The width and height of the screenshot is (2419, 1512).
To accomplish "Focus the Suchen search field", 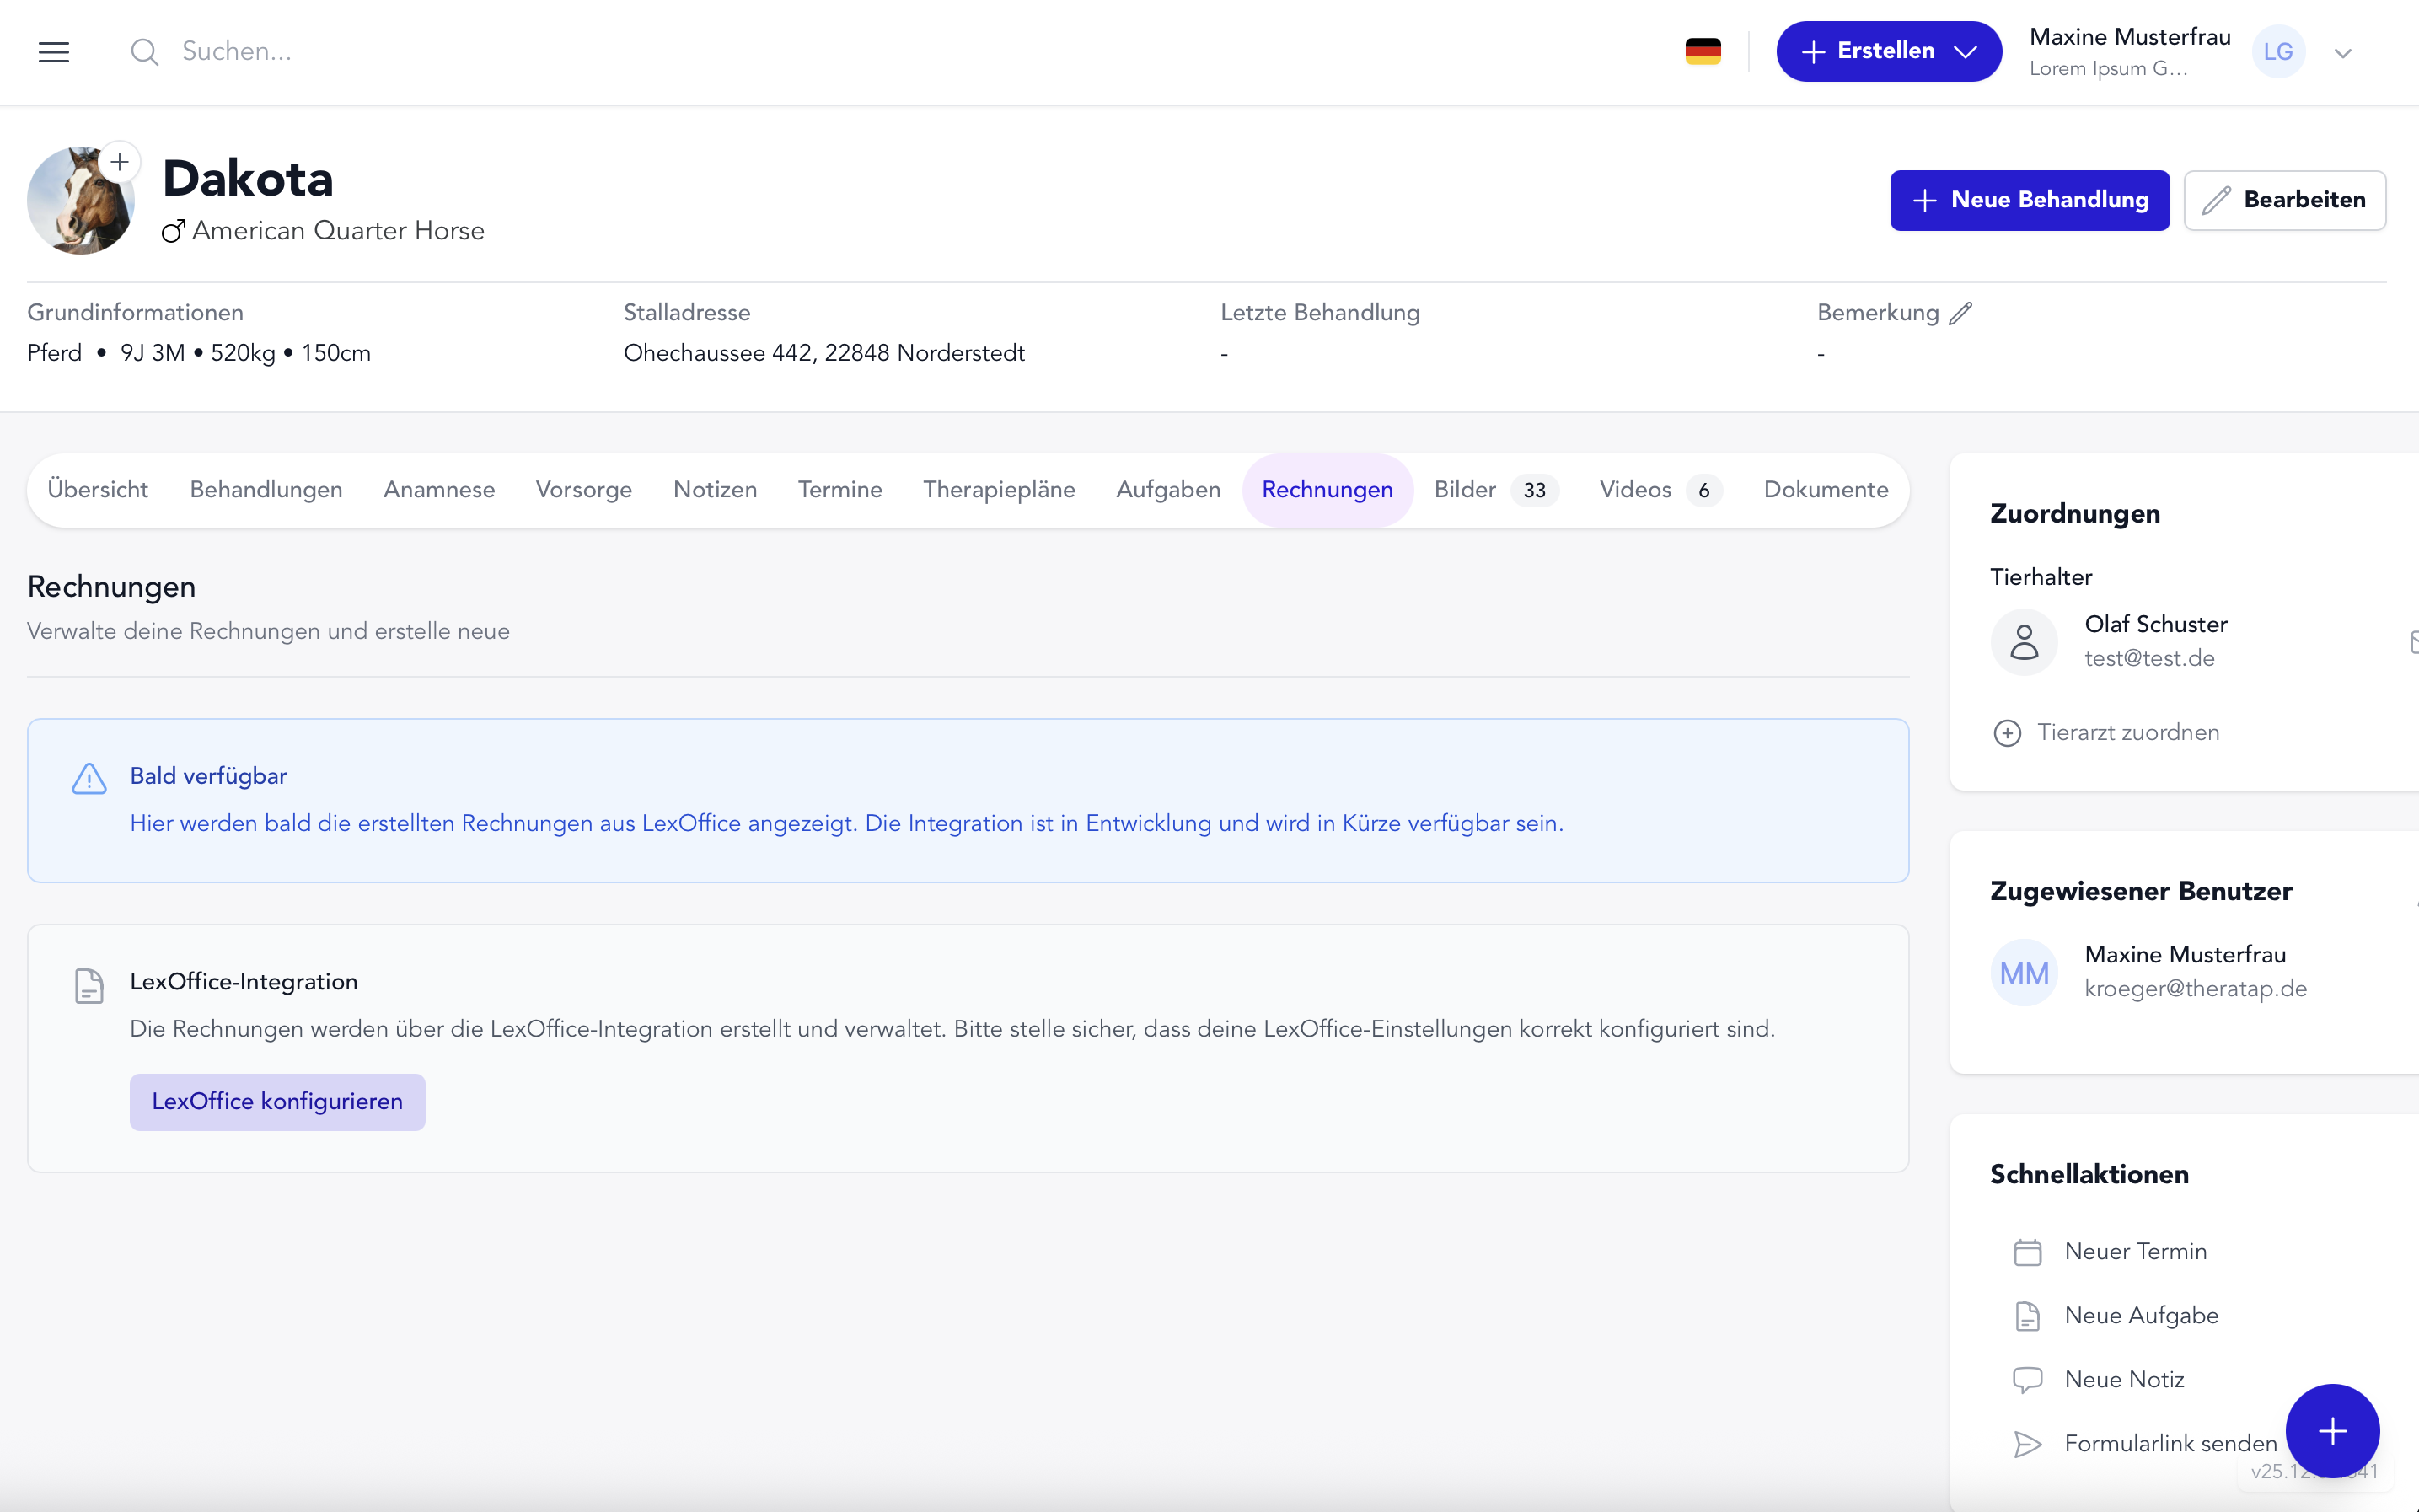I will pos(400,52).
